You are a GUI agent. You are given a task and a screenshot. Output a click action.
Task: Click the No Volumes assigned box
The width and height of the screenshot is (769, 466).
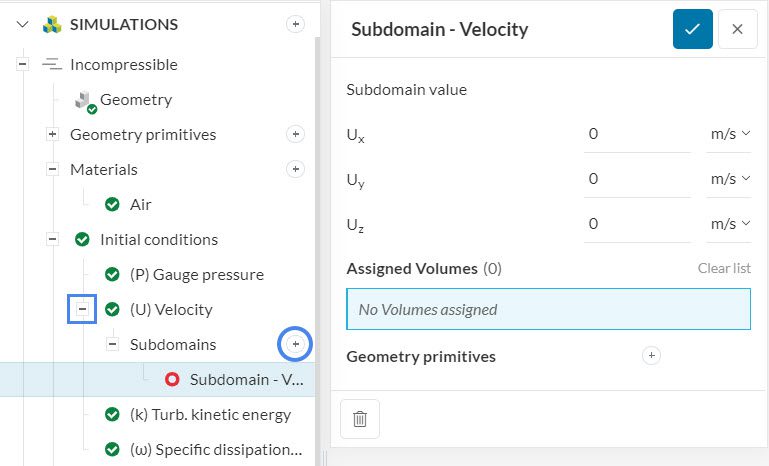click(548, 309)
